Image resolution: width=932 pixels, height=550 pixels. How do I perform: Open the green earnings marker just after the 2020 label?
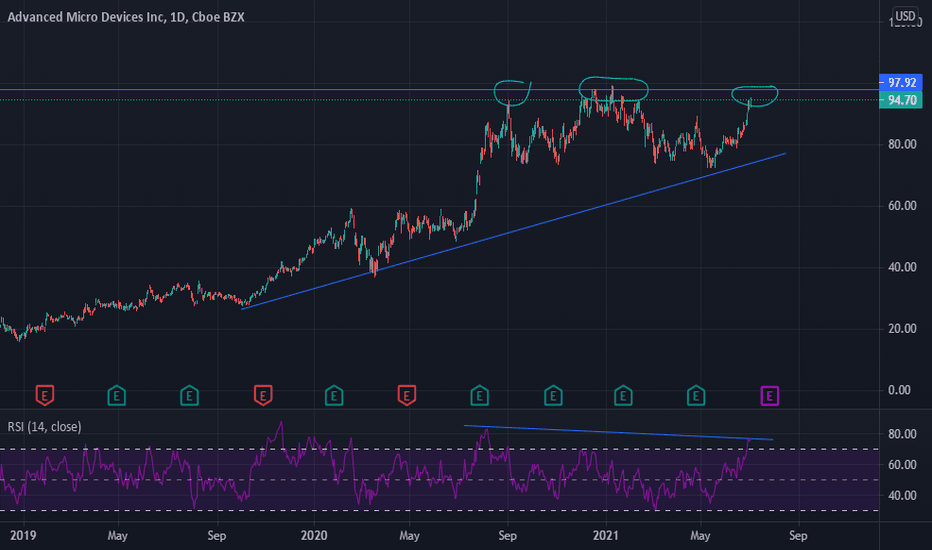334,395
